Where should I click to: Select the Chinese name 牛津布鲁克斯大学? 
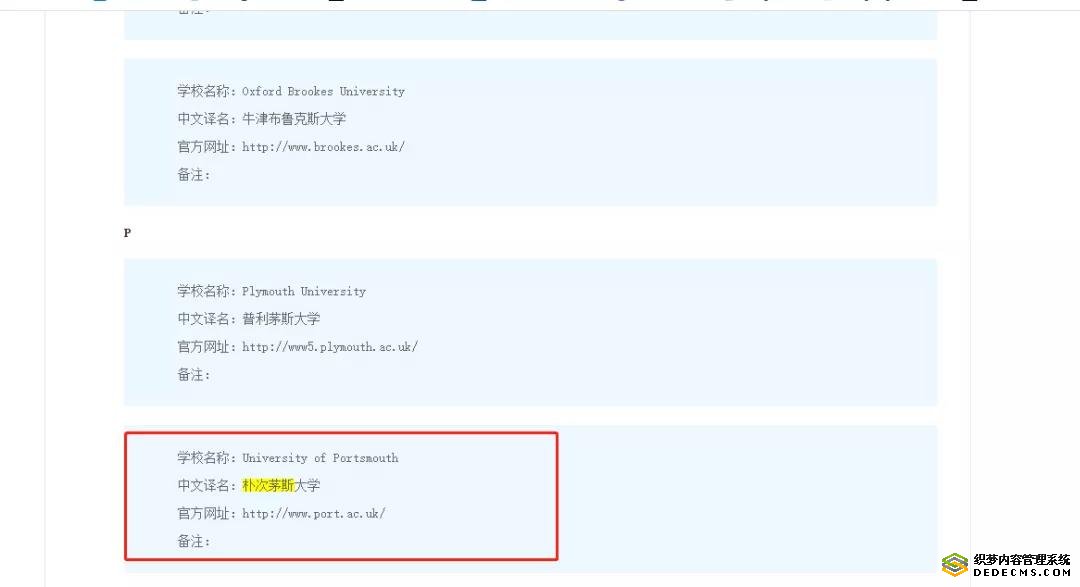pos(294,119)
